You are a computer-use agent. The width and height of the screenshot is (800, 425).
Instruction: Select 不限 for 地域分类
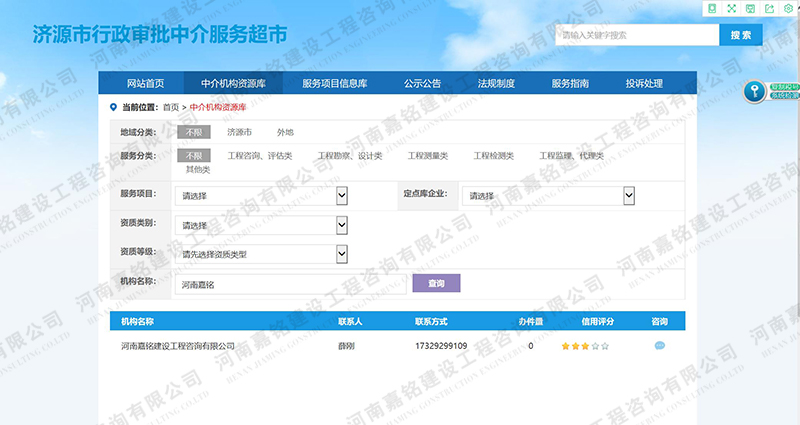pos(194,132)
